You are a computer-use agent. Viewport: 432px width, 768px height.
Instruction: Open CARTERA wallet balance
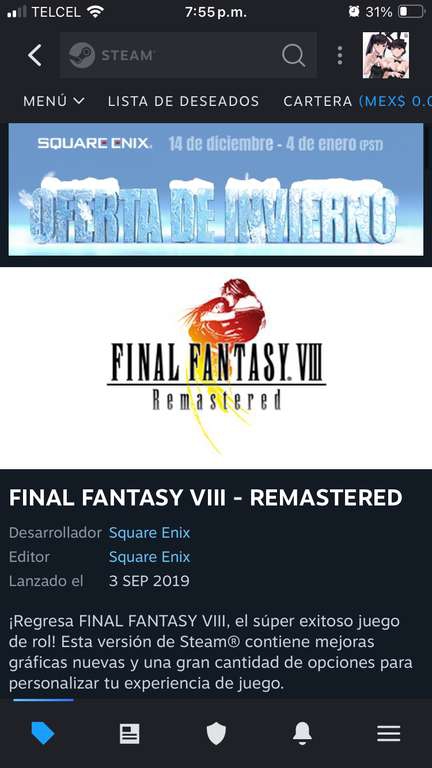[x=358, y=101]
